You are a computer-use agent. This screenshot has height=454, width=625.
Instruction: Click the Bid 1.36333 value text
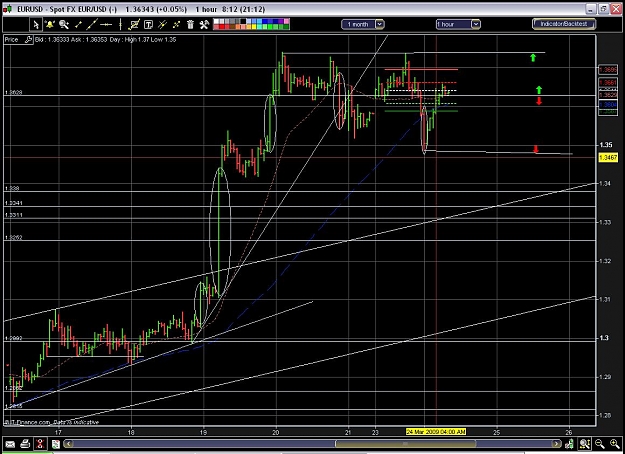pyautogui.click(x=52, y=39)
